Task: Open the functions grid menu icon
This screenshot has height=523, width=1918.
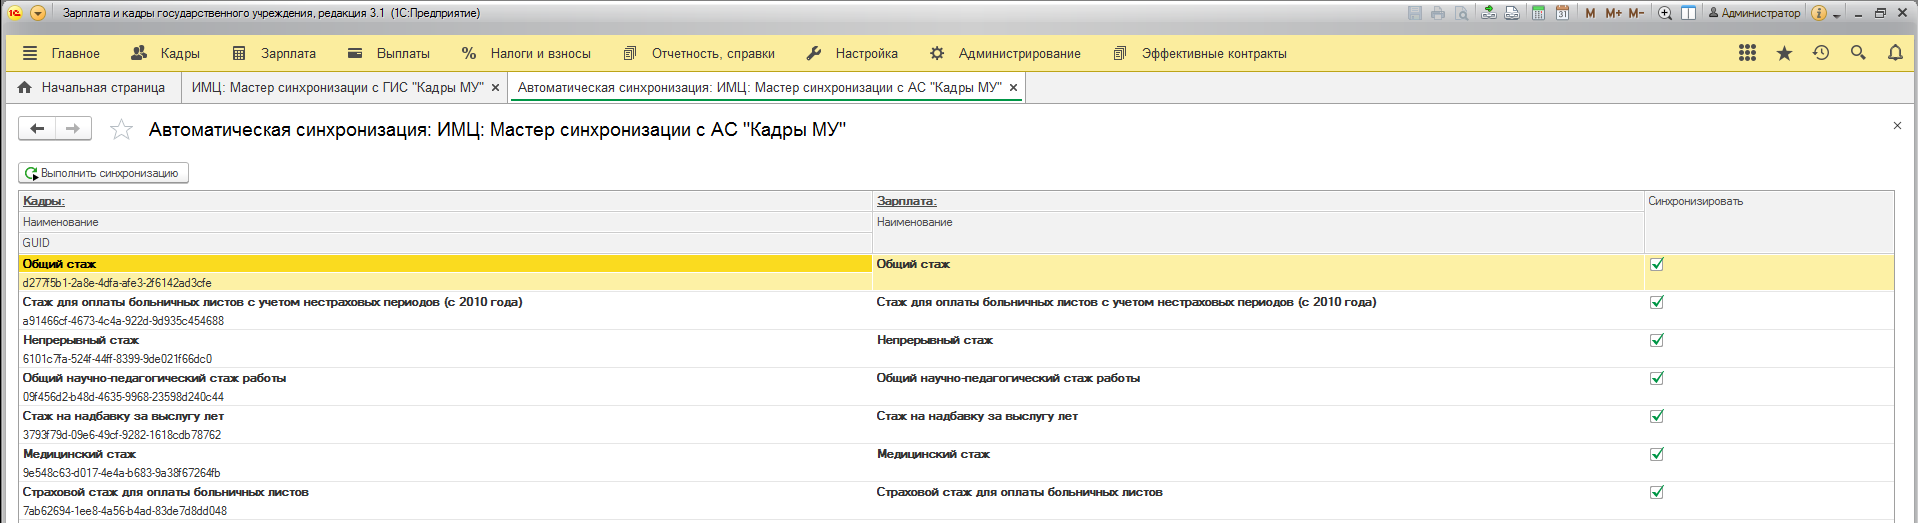Action: (x=1747, y=53)
